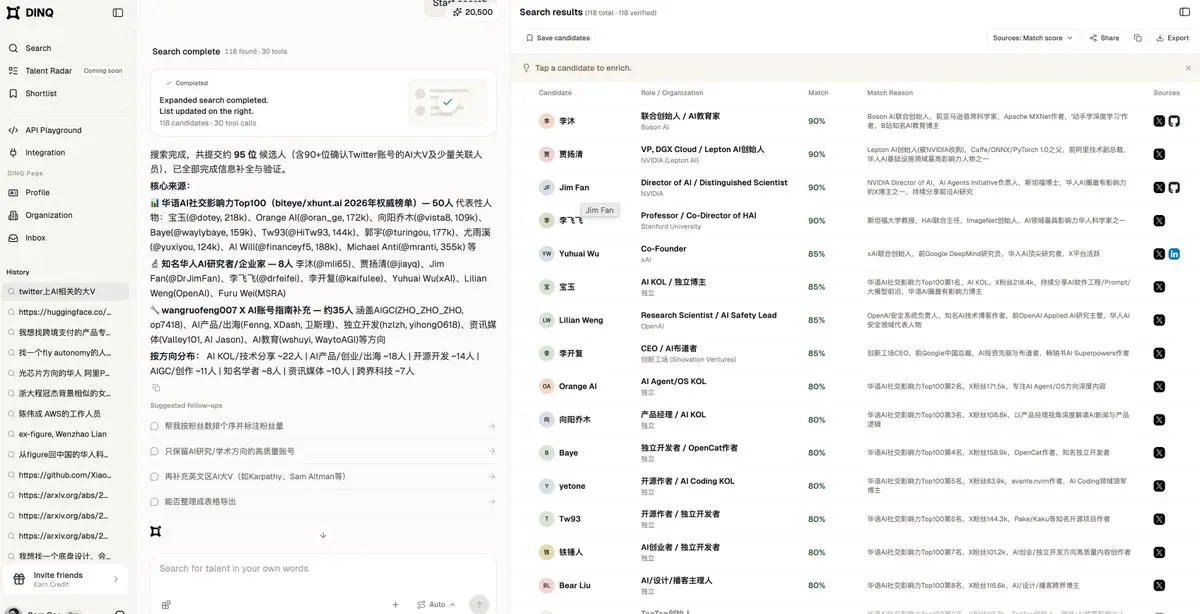Open candidate Yuhuai Wu row
This screenshot has height=614, width=1200.
[855, 254]
